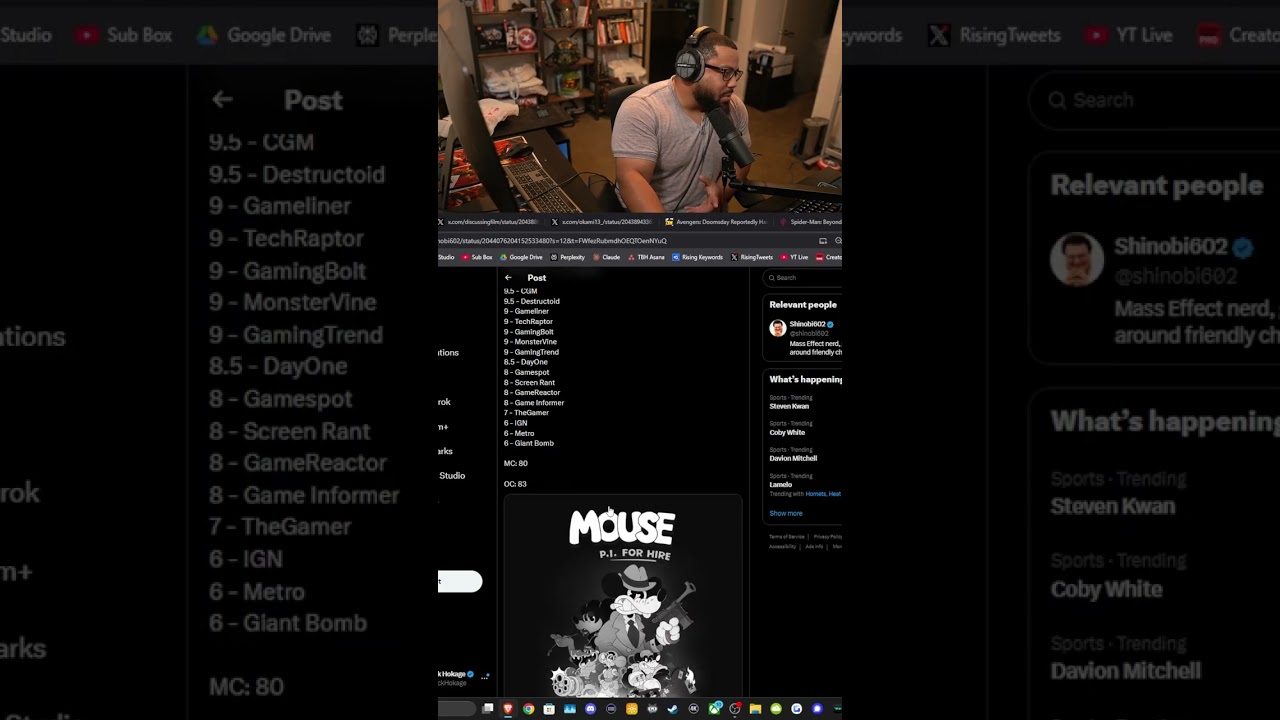Open Discord from the taskbar
1280x720 pixels.
coord(591,709)
